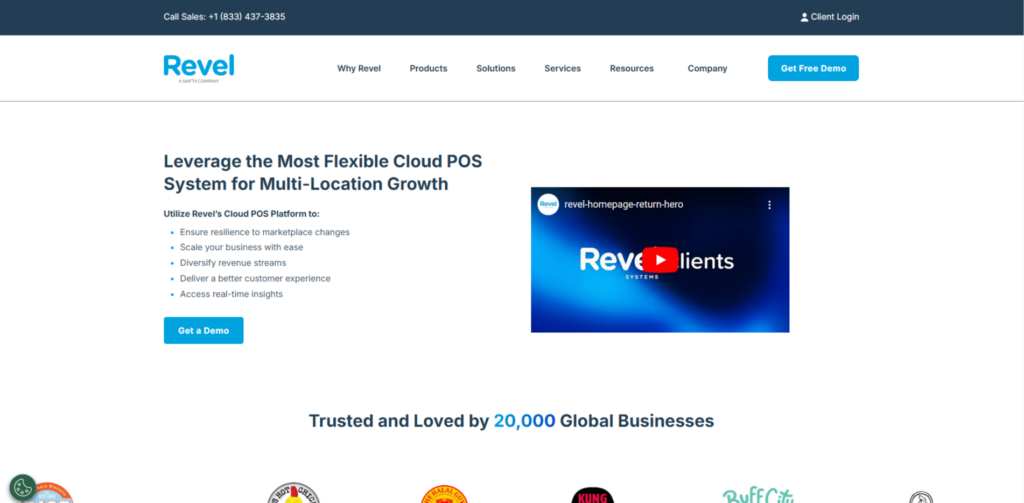Click the Buff City brand logo
The height and width of the screenshot is (503, 1024).
[x=756, y=495]
